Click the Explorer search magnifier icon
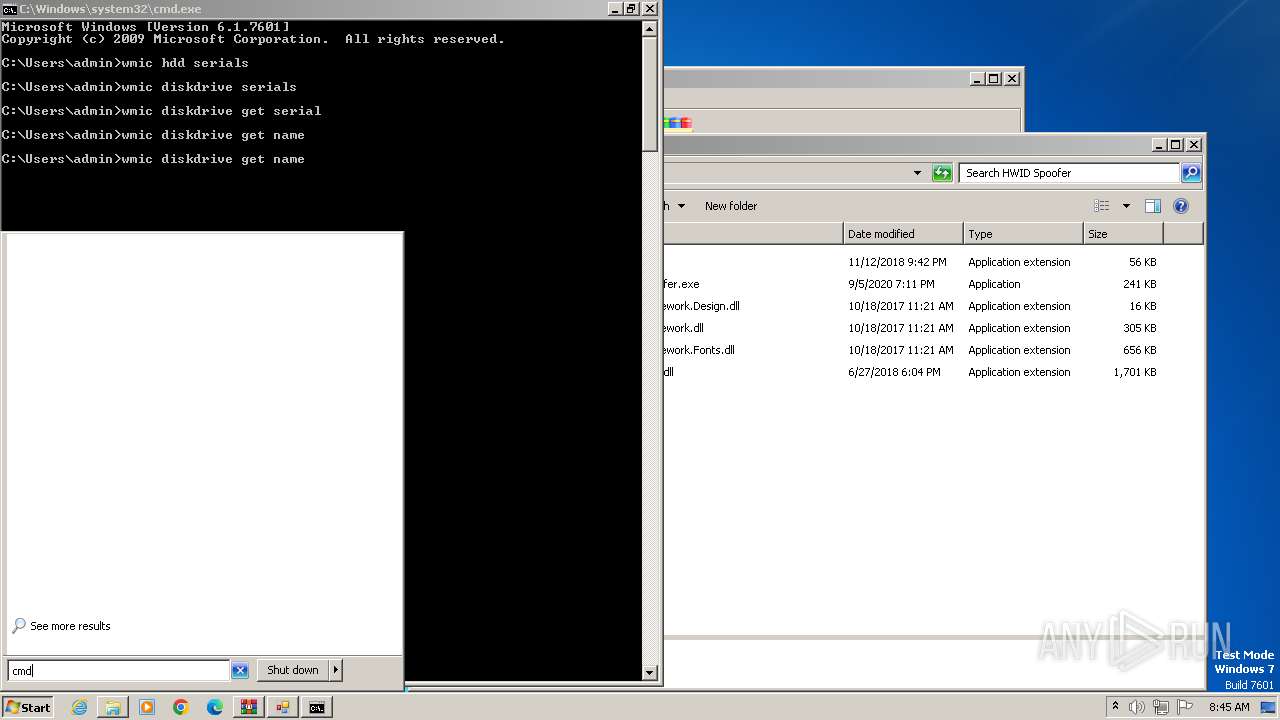 point(1191,173)
